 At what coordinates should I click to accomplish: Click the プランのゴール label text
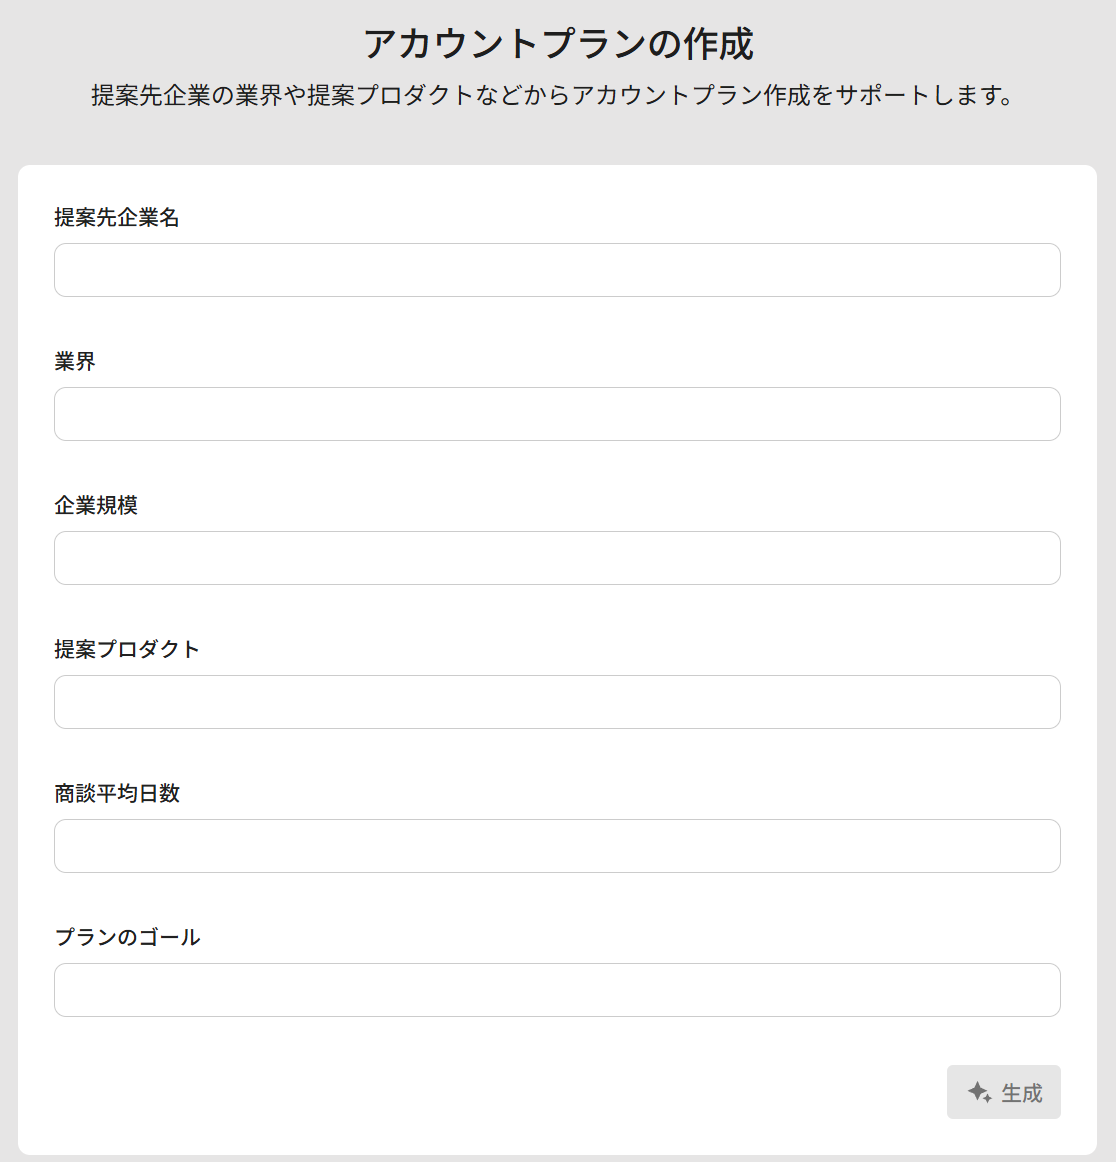tap(127, 938)
